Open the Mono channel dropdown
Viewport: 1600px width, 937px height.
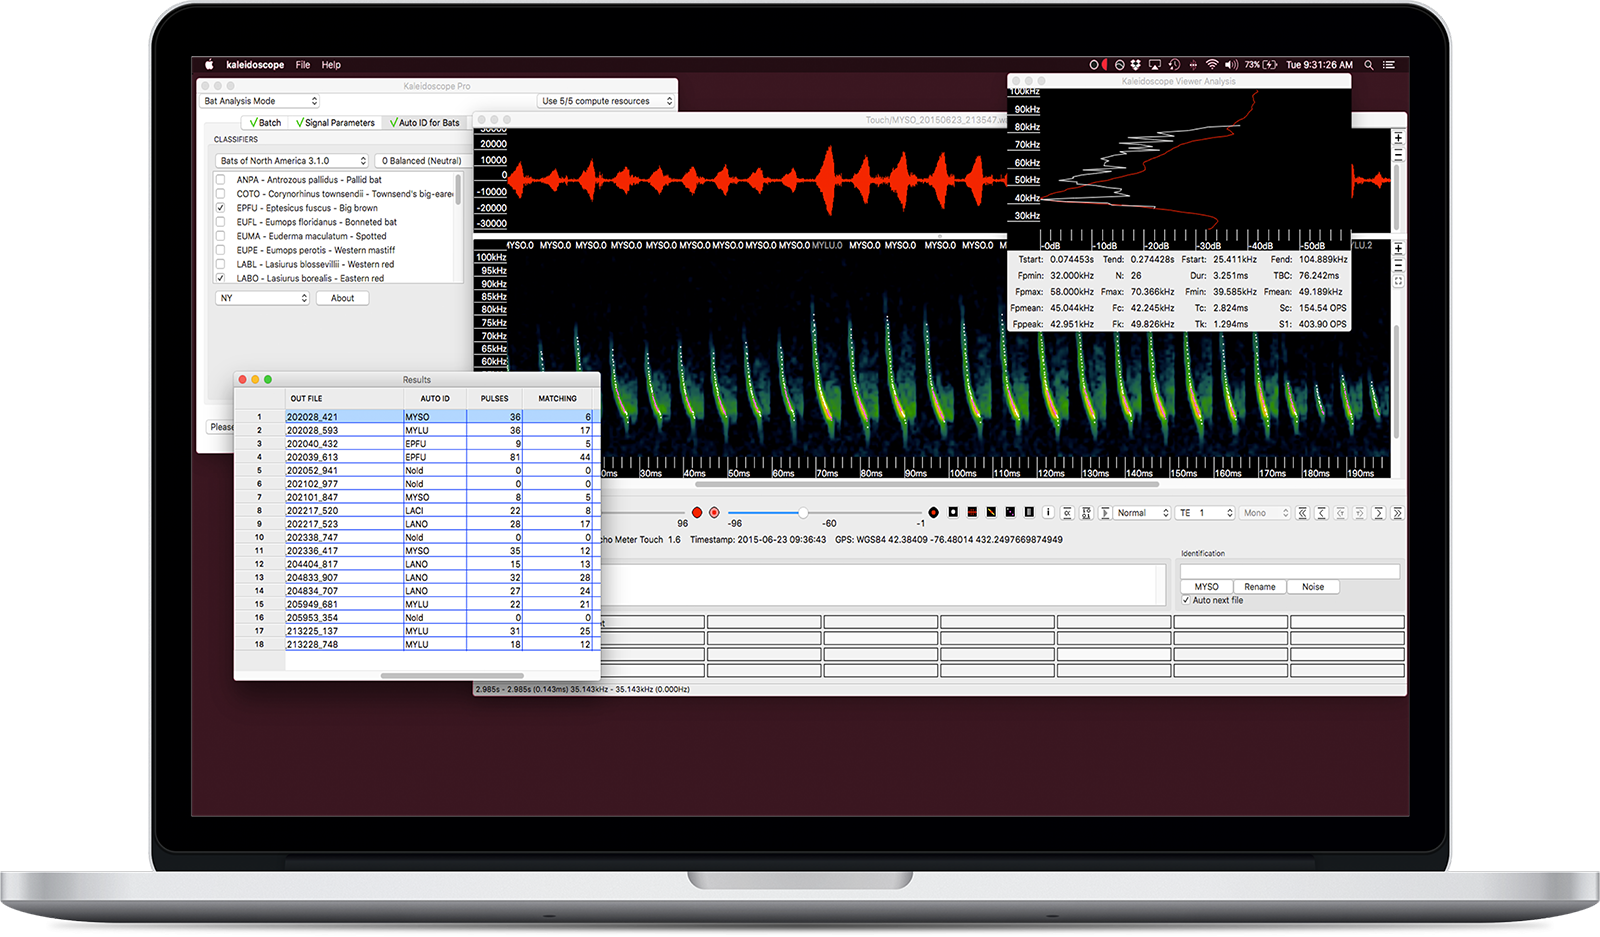1266,513
